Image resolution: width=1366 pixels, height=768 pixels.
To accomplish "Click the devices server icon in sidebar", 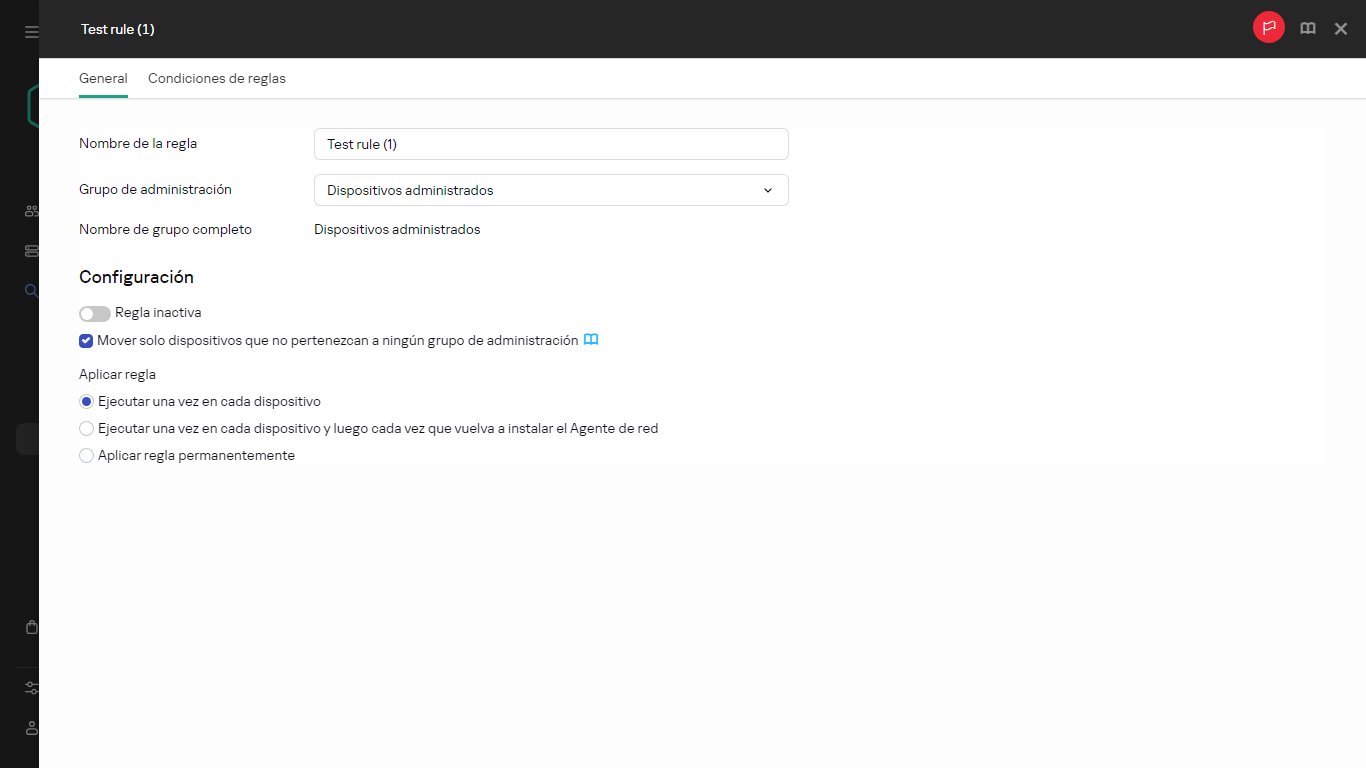I will click(x=32, y=251).
